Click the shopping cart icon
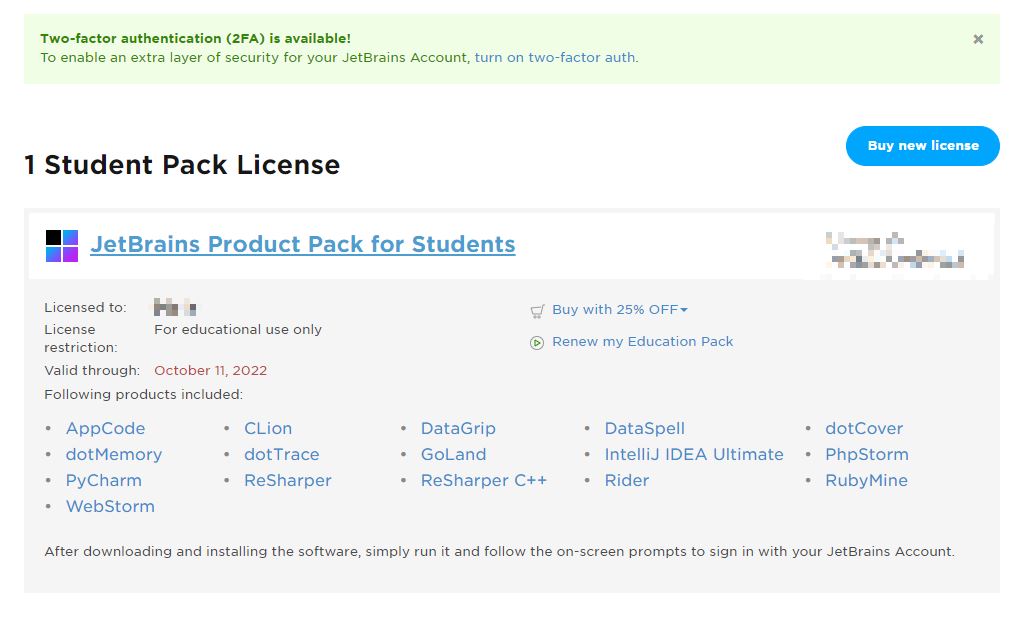Screen dimensions: 1028x617 pyautogui.click(x=537, y=311)
